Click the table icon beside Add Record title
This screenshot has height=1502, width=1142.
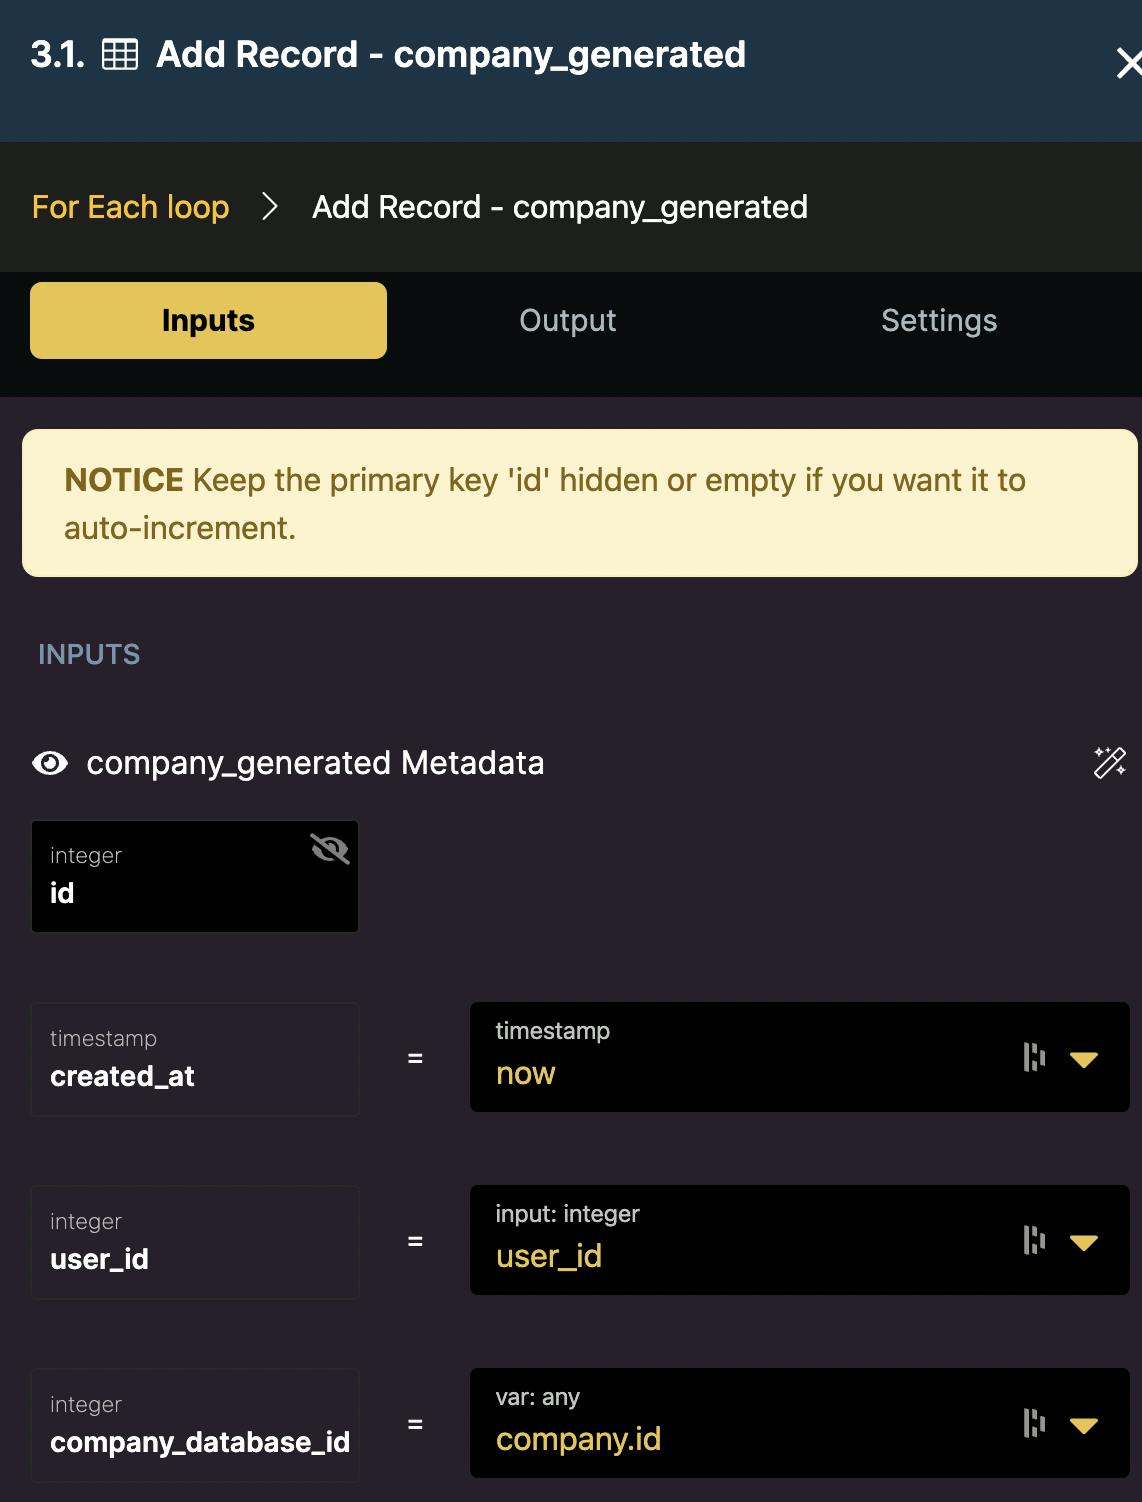[120, 54]
